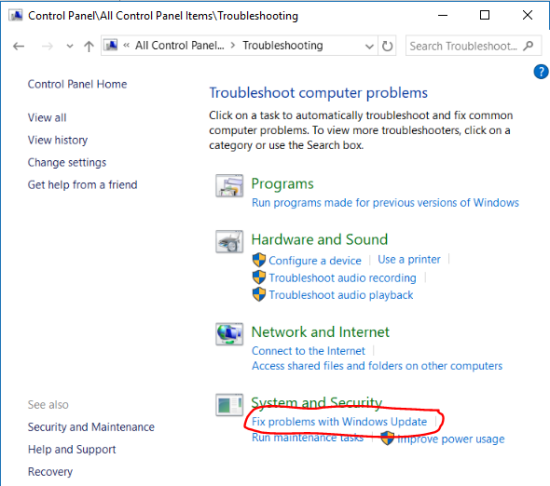Click Configure a device
Viewport: 550px width, 486px height.
point(315,261)
